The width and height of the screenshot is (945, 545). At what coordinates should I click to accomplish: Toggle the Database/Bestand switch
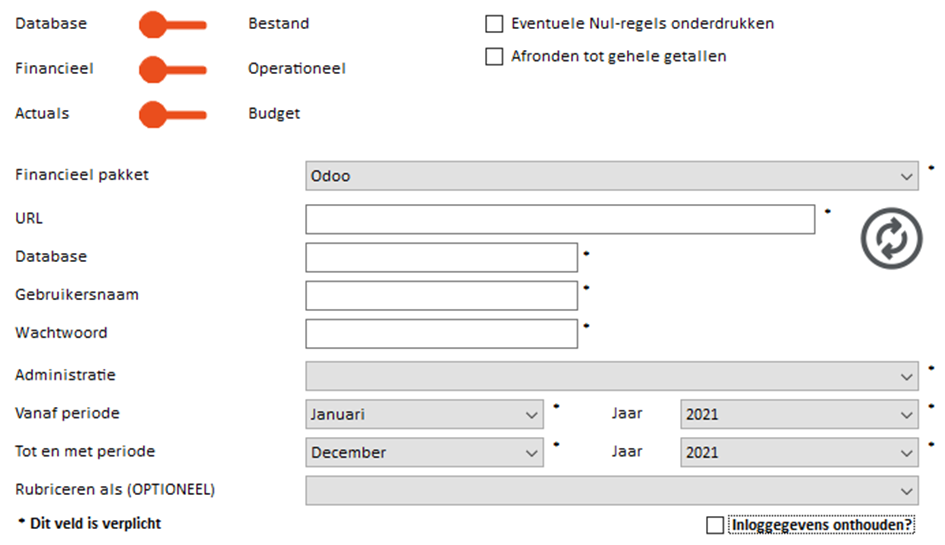point(172,24)
